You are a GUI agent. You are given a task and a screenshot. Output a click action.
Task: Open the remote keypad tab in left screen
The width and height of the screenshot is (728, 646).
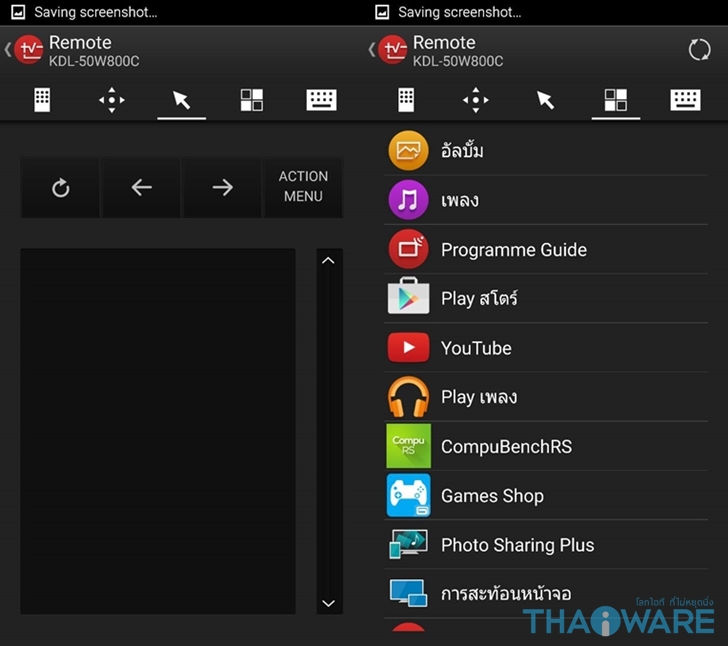coord(42,100)
